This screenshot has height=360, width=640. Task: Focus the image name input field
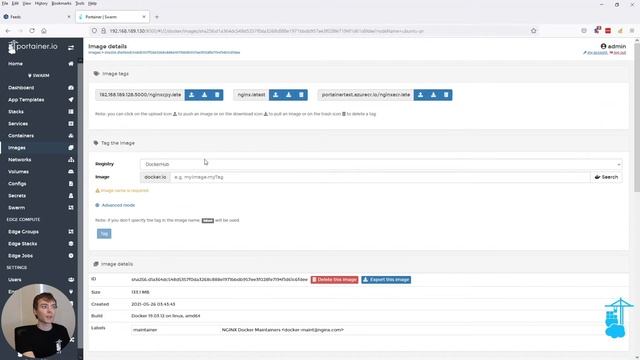(380, 177)
